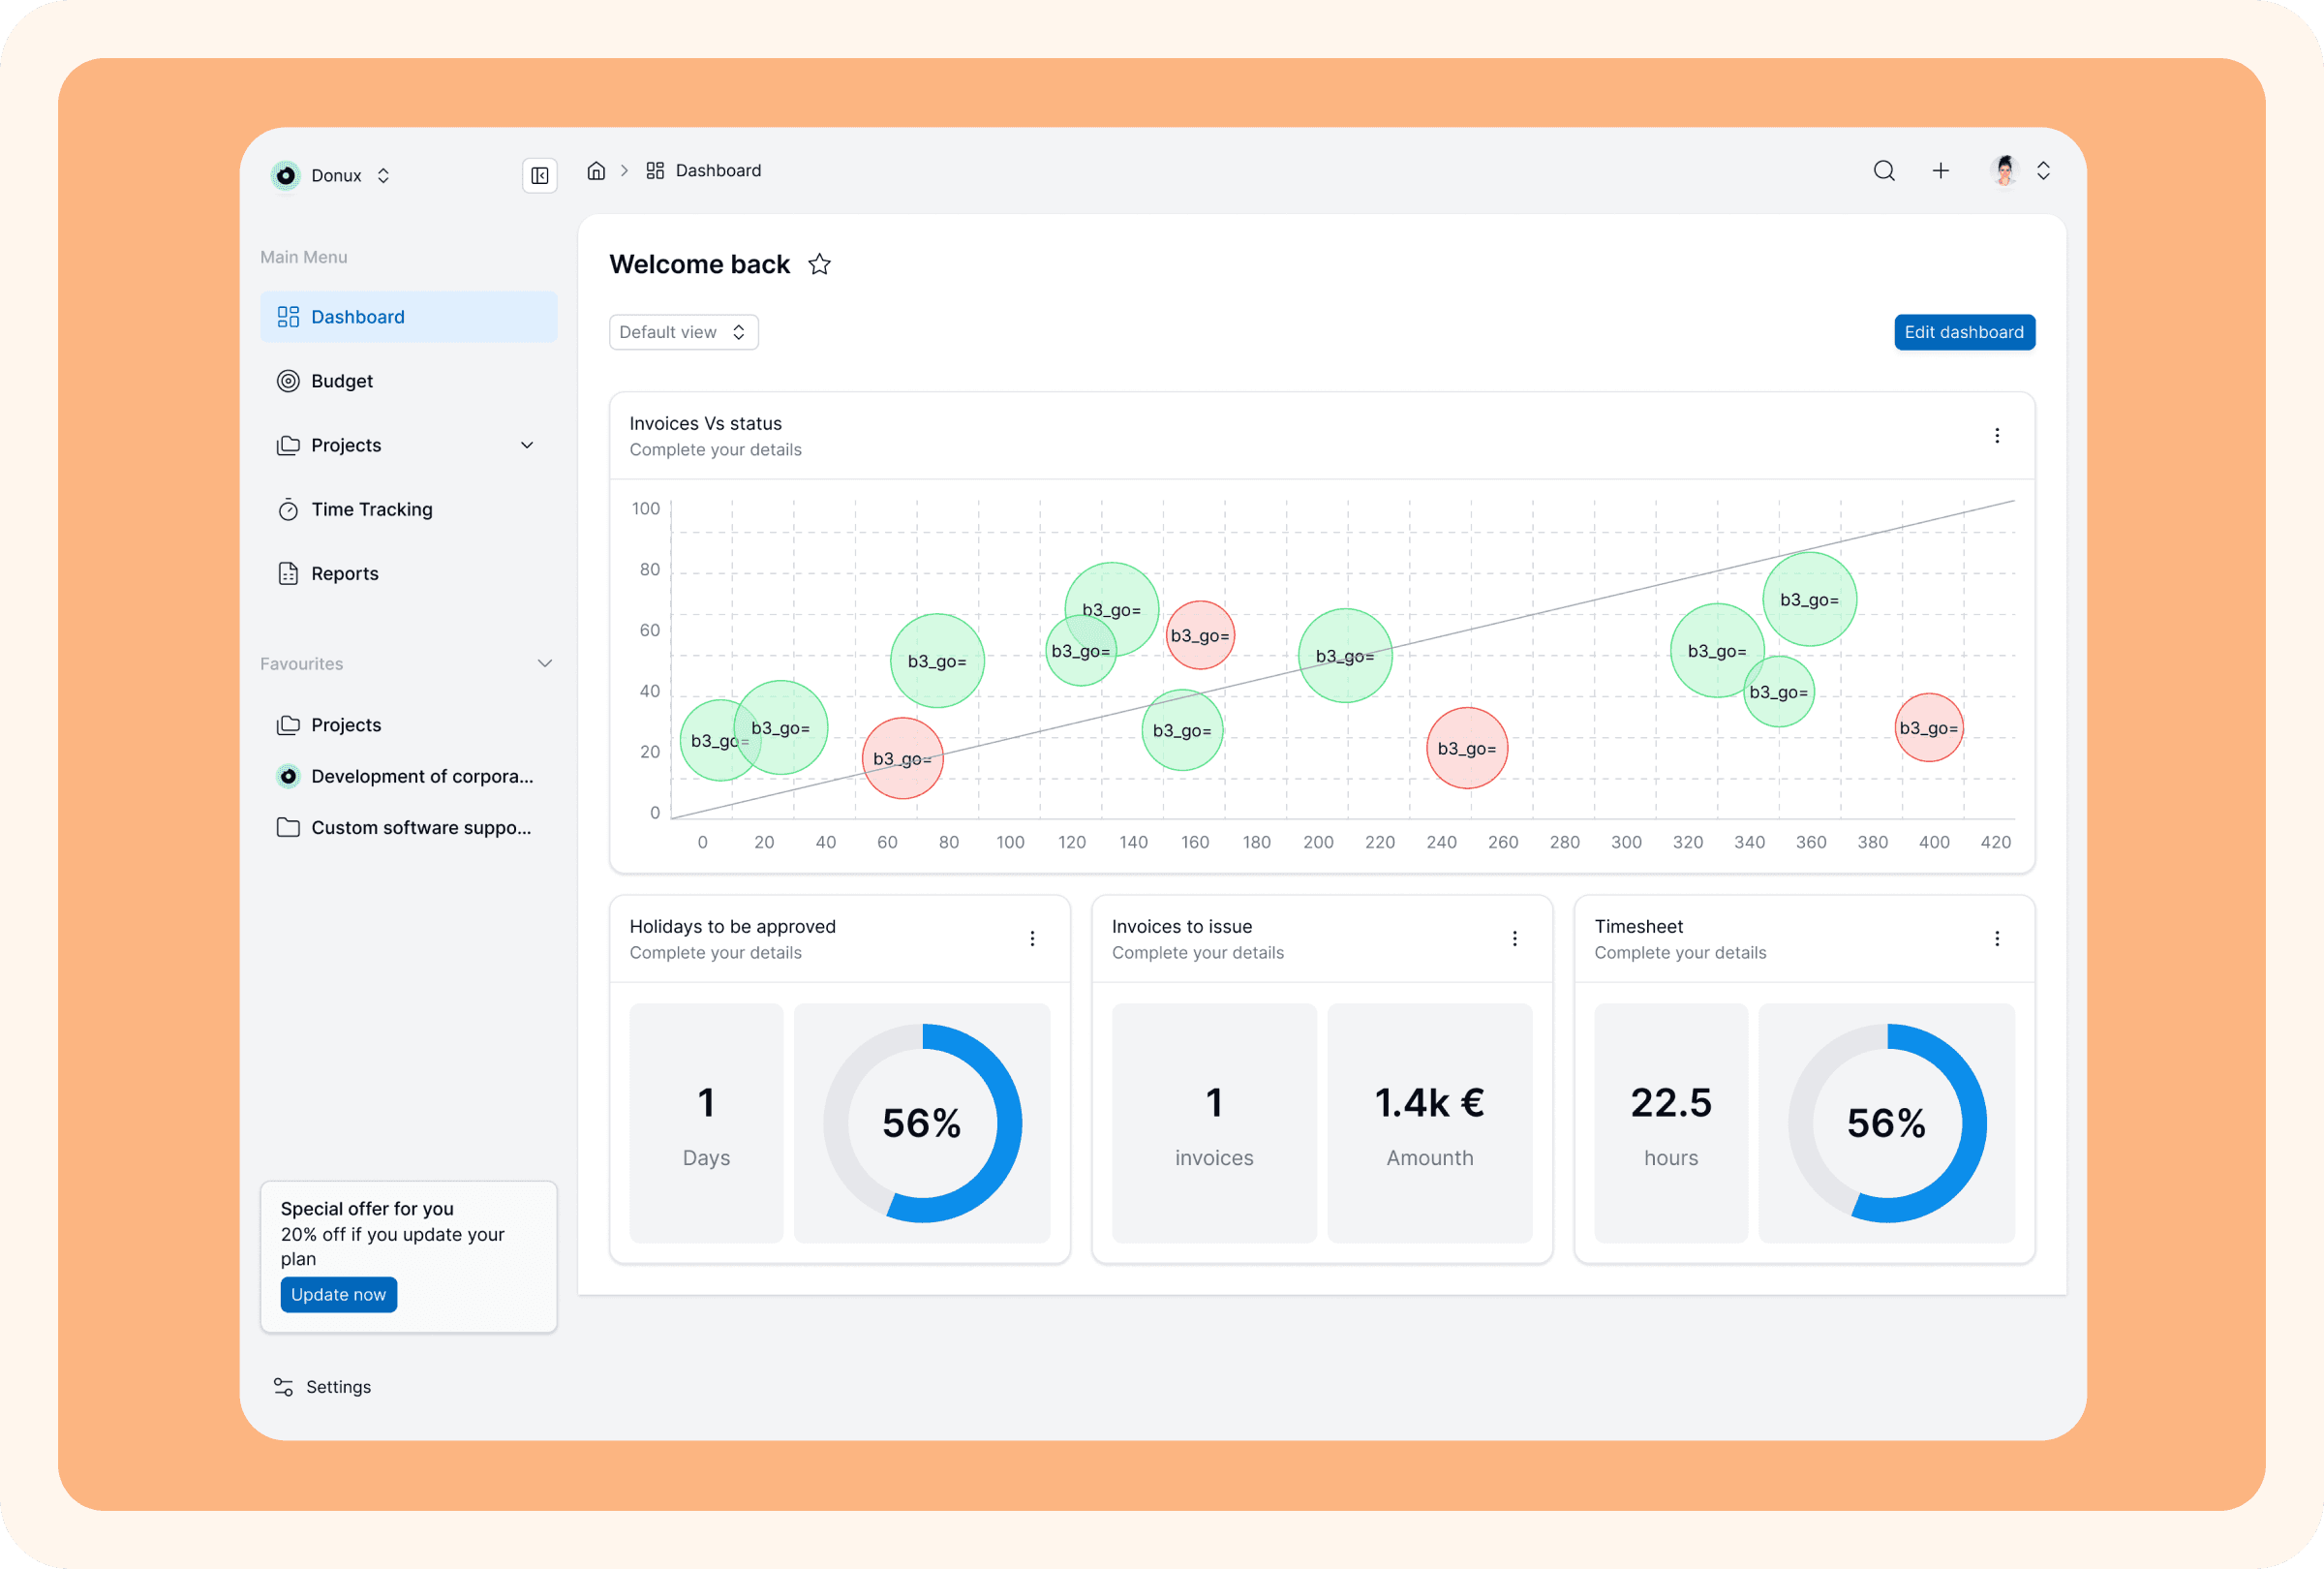Expand the Projects submenu chevron
Image resolution: width=2324 pixels, height=1569 pixels.
coord(527,445)
